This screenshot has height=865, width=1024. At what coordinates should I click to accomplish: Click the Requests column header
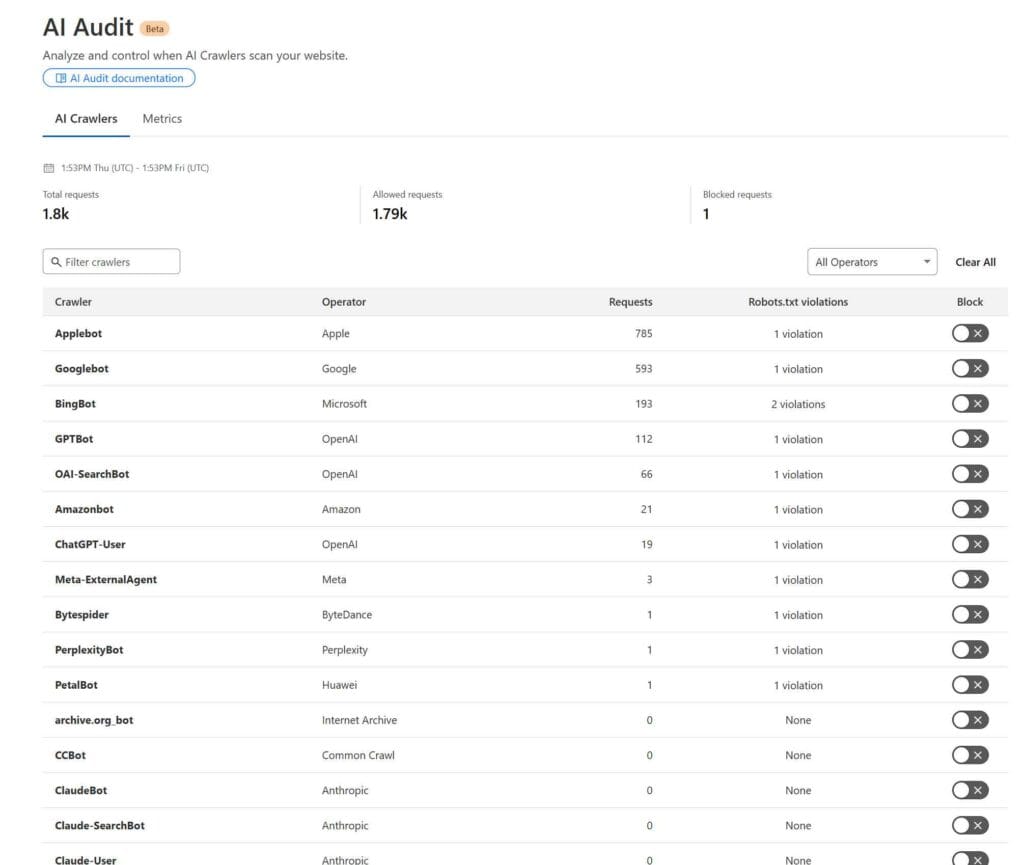(630, 301)
